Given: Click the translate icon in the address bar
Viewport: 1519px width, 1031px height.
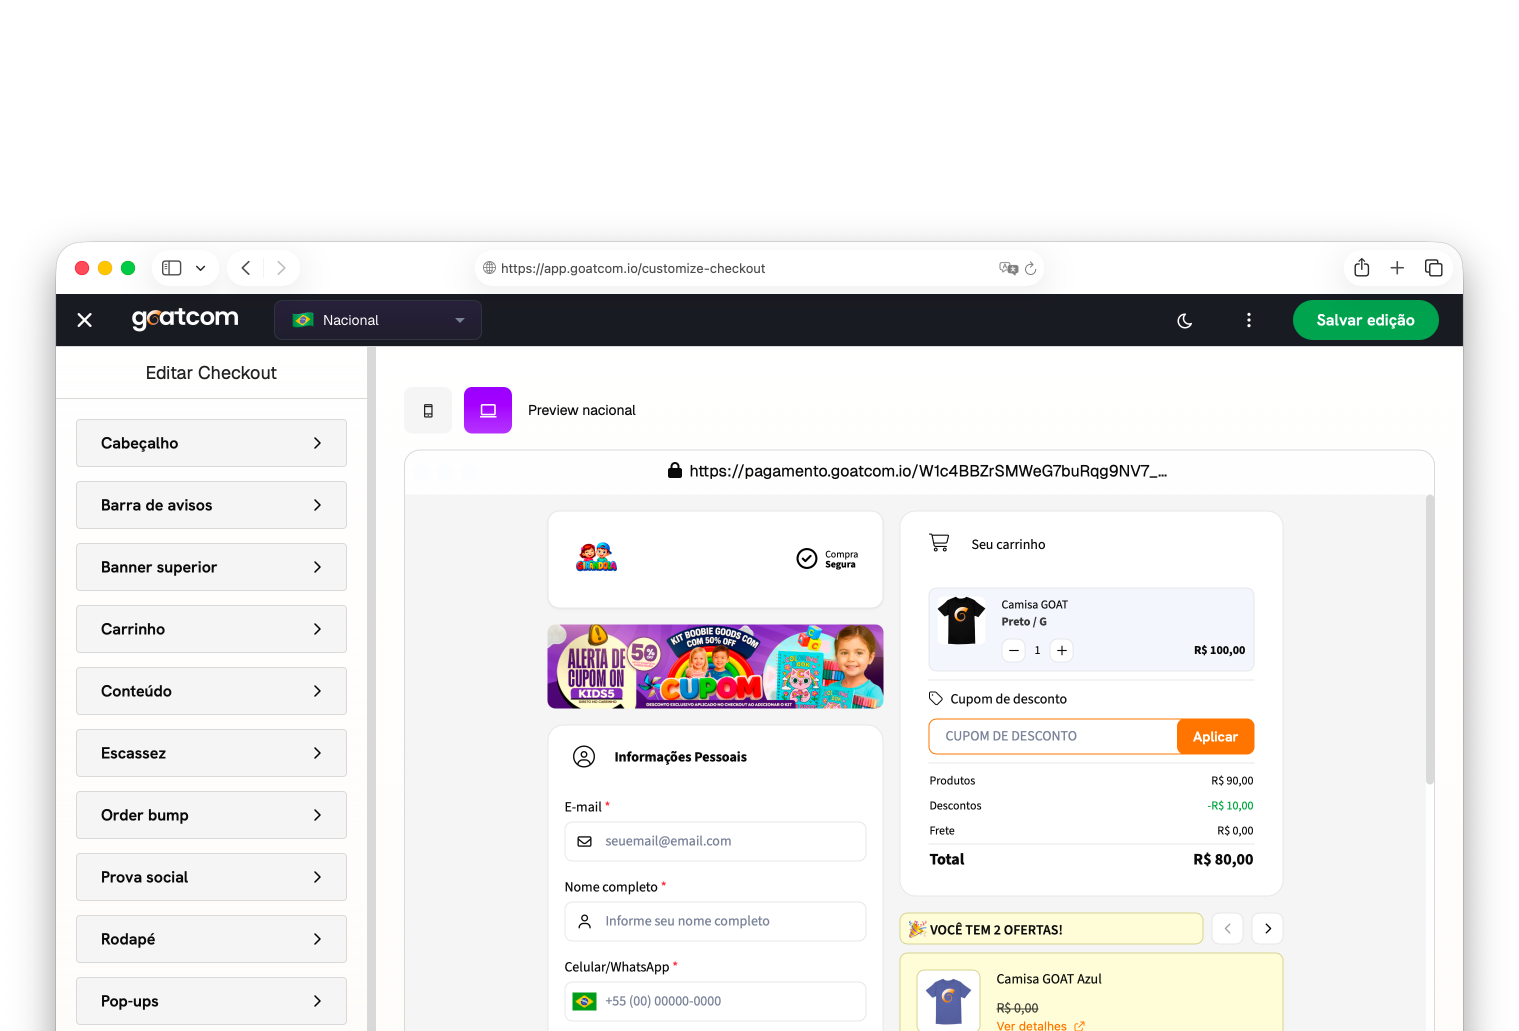Looking at the screenshot, I should (x=1008, y=268).
